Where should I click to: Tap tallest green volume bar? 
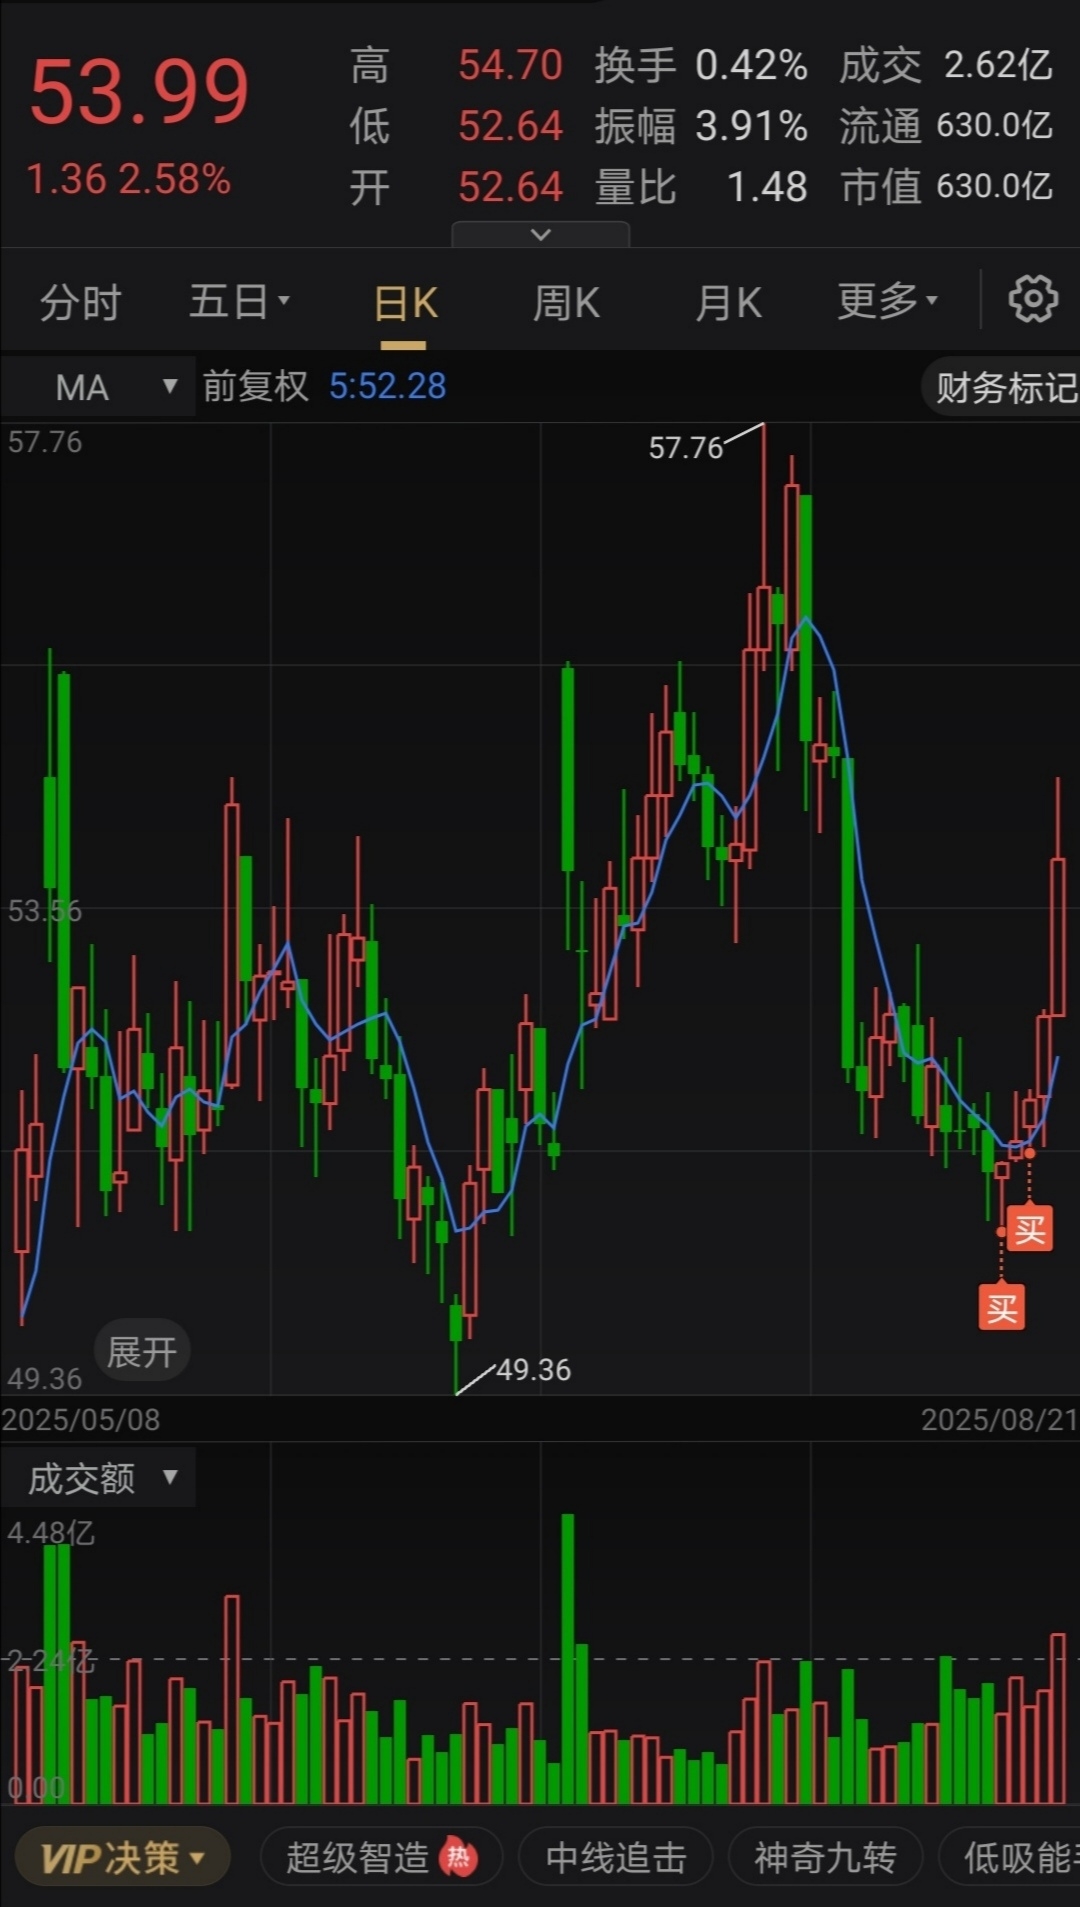[568, 1658]
